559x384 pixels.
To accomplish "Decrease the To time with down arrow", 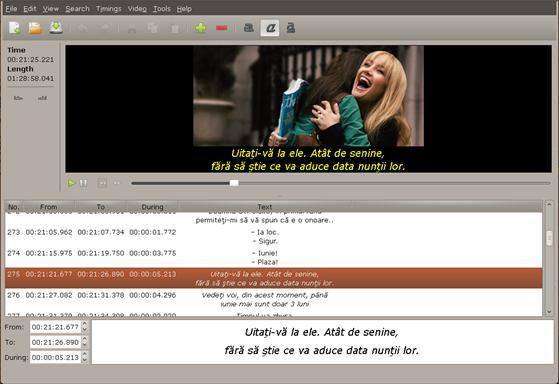I will point(84,345).
